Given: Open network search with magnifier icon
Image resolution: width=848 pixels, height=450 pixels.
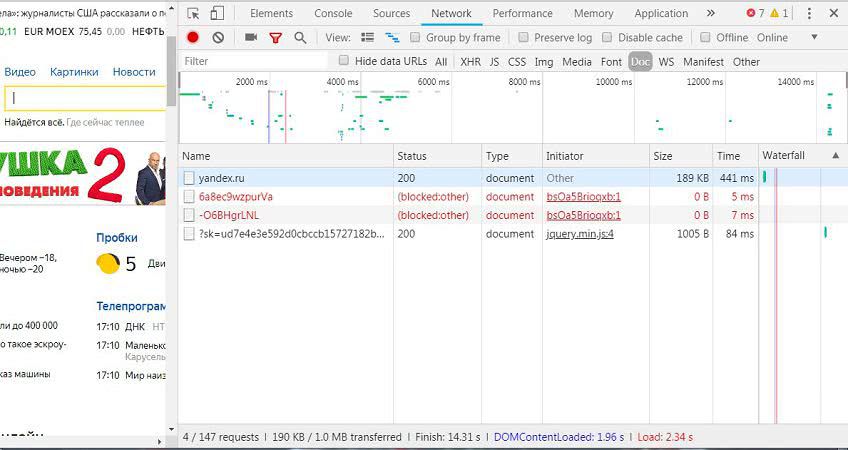Looking at the screenshot, I should 300,37.
